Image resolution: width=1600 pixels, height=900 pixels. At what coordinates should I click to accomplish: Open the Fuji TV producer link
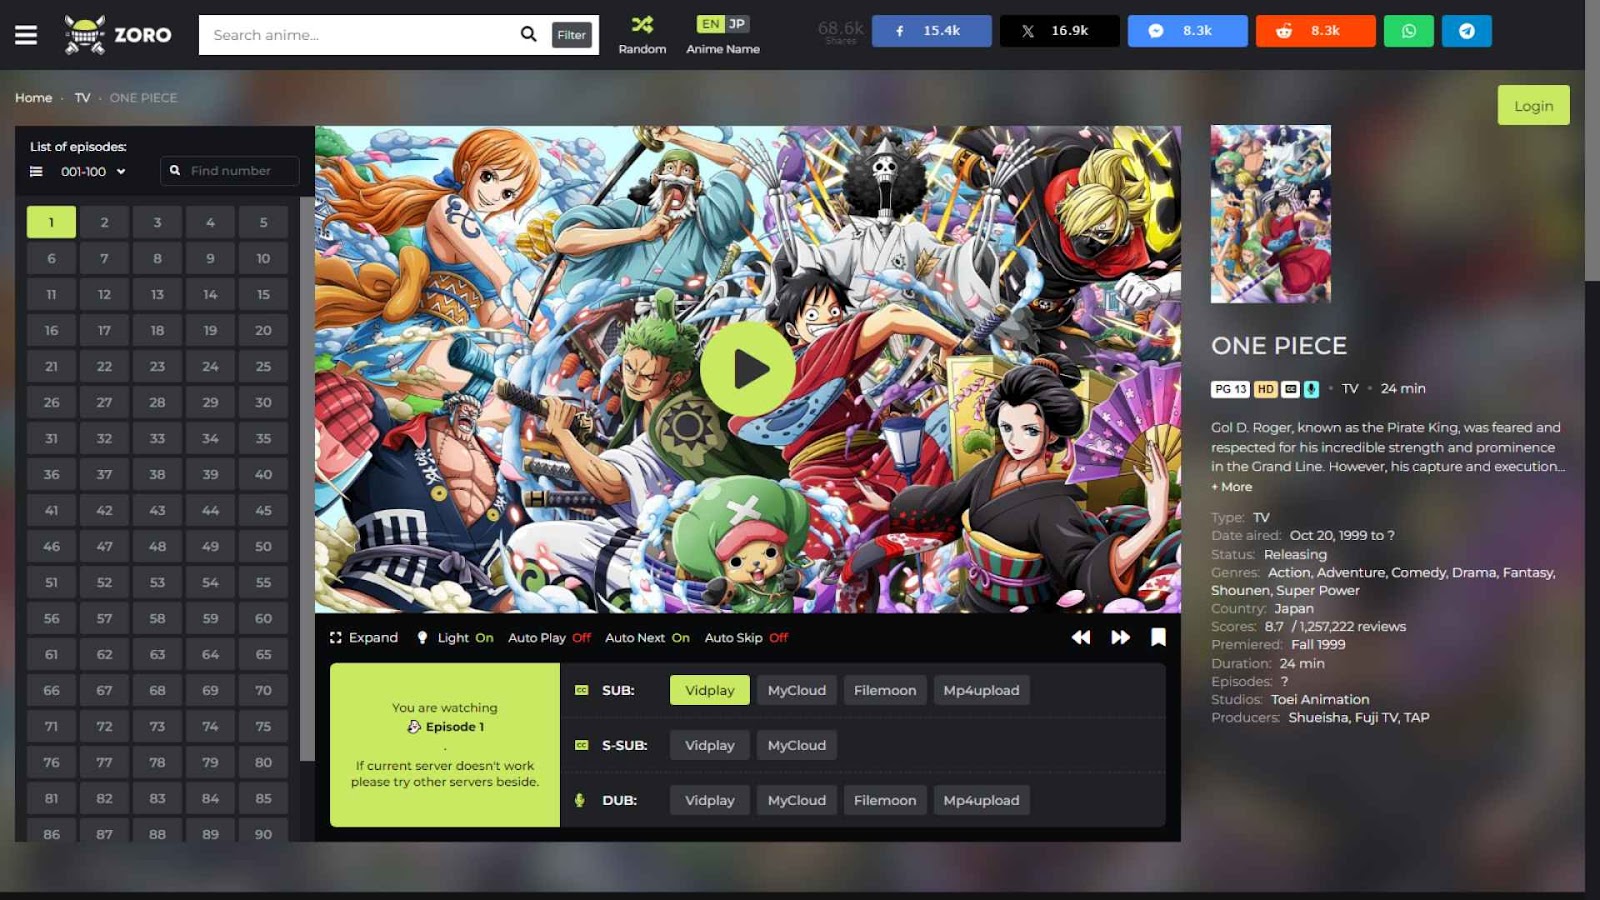[1377, 717]
